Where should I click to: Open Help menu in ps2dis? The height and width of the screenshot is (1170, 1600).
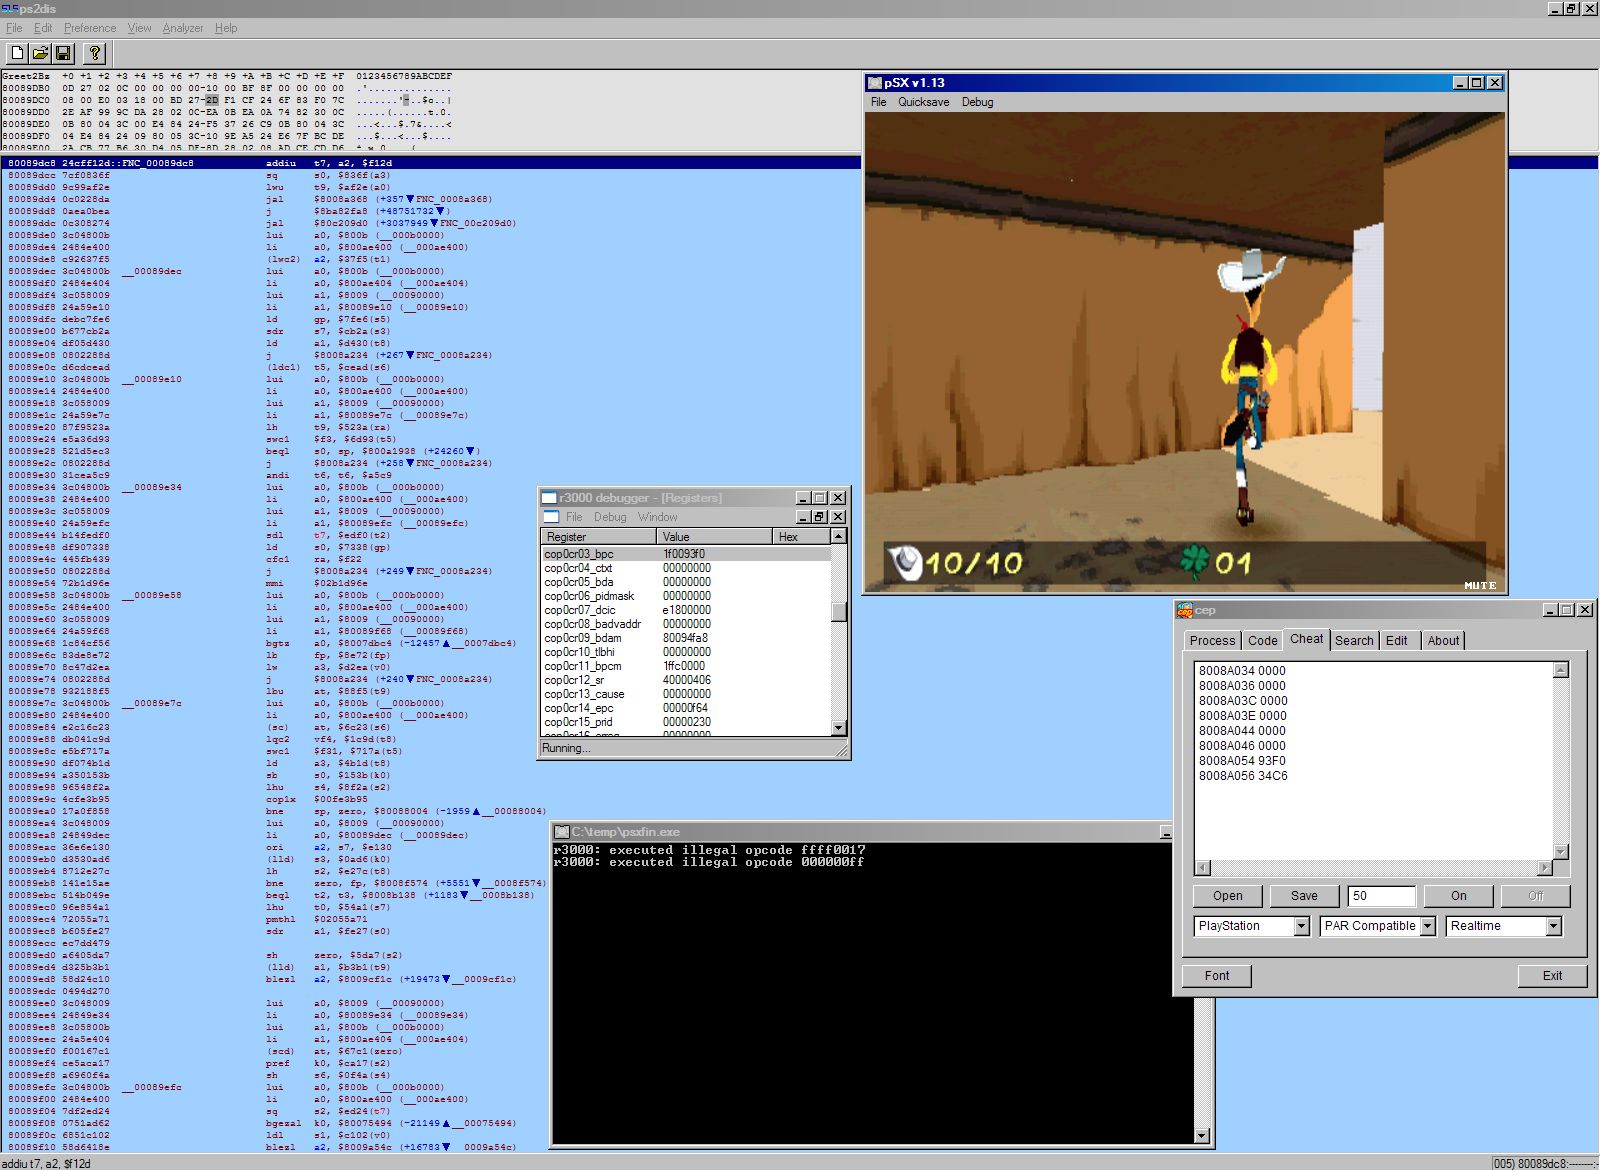(226, 28)
